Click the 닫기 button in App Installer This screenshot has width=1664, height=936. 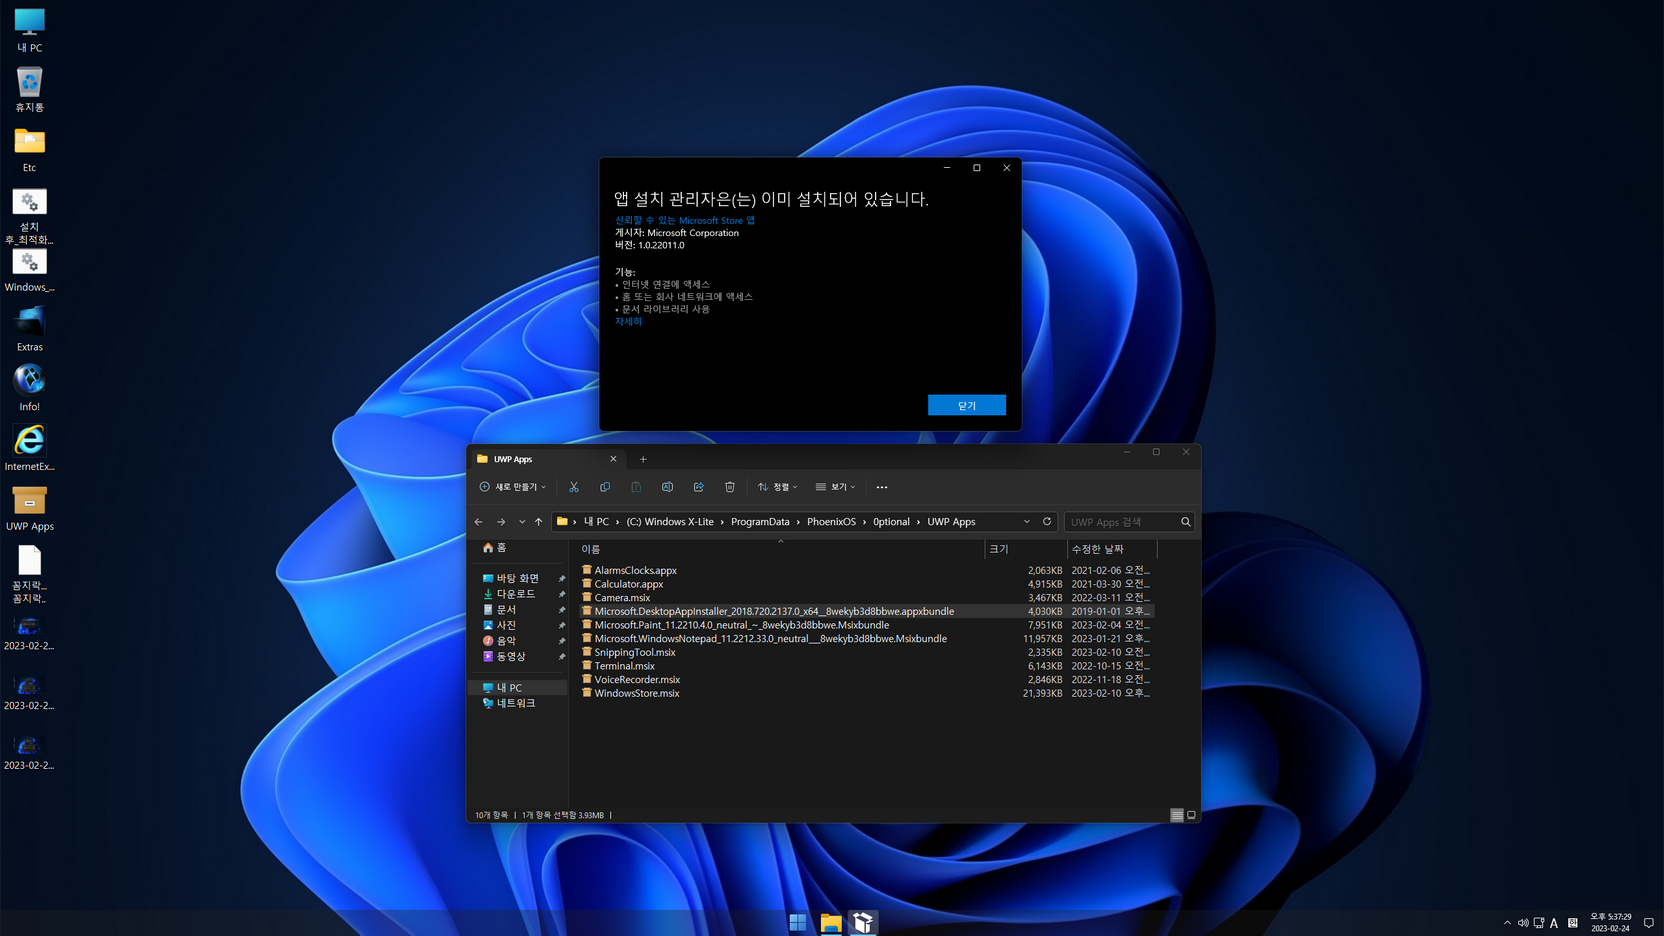point(966,405)
